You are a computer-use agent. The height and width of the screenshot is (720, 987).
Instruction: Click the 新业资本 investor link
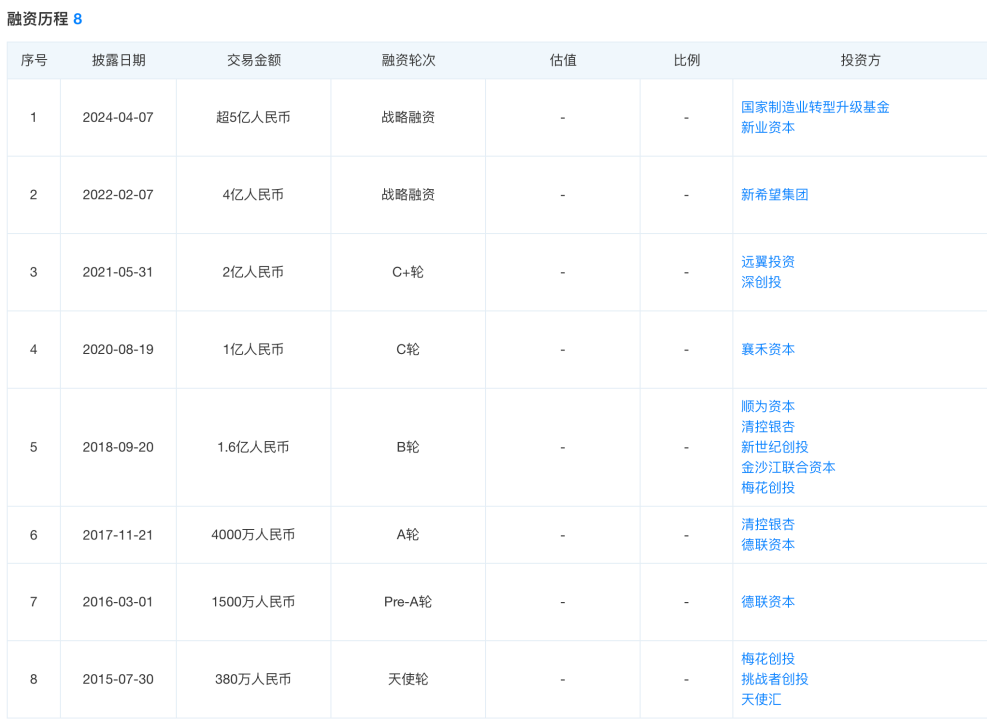768,128
